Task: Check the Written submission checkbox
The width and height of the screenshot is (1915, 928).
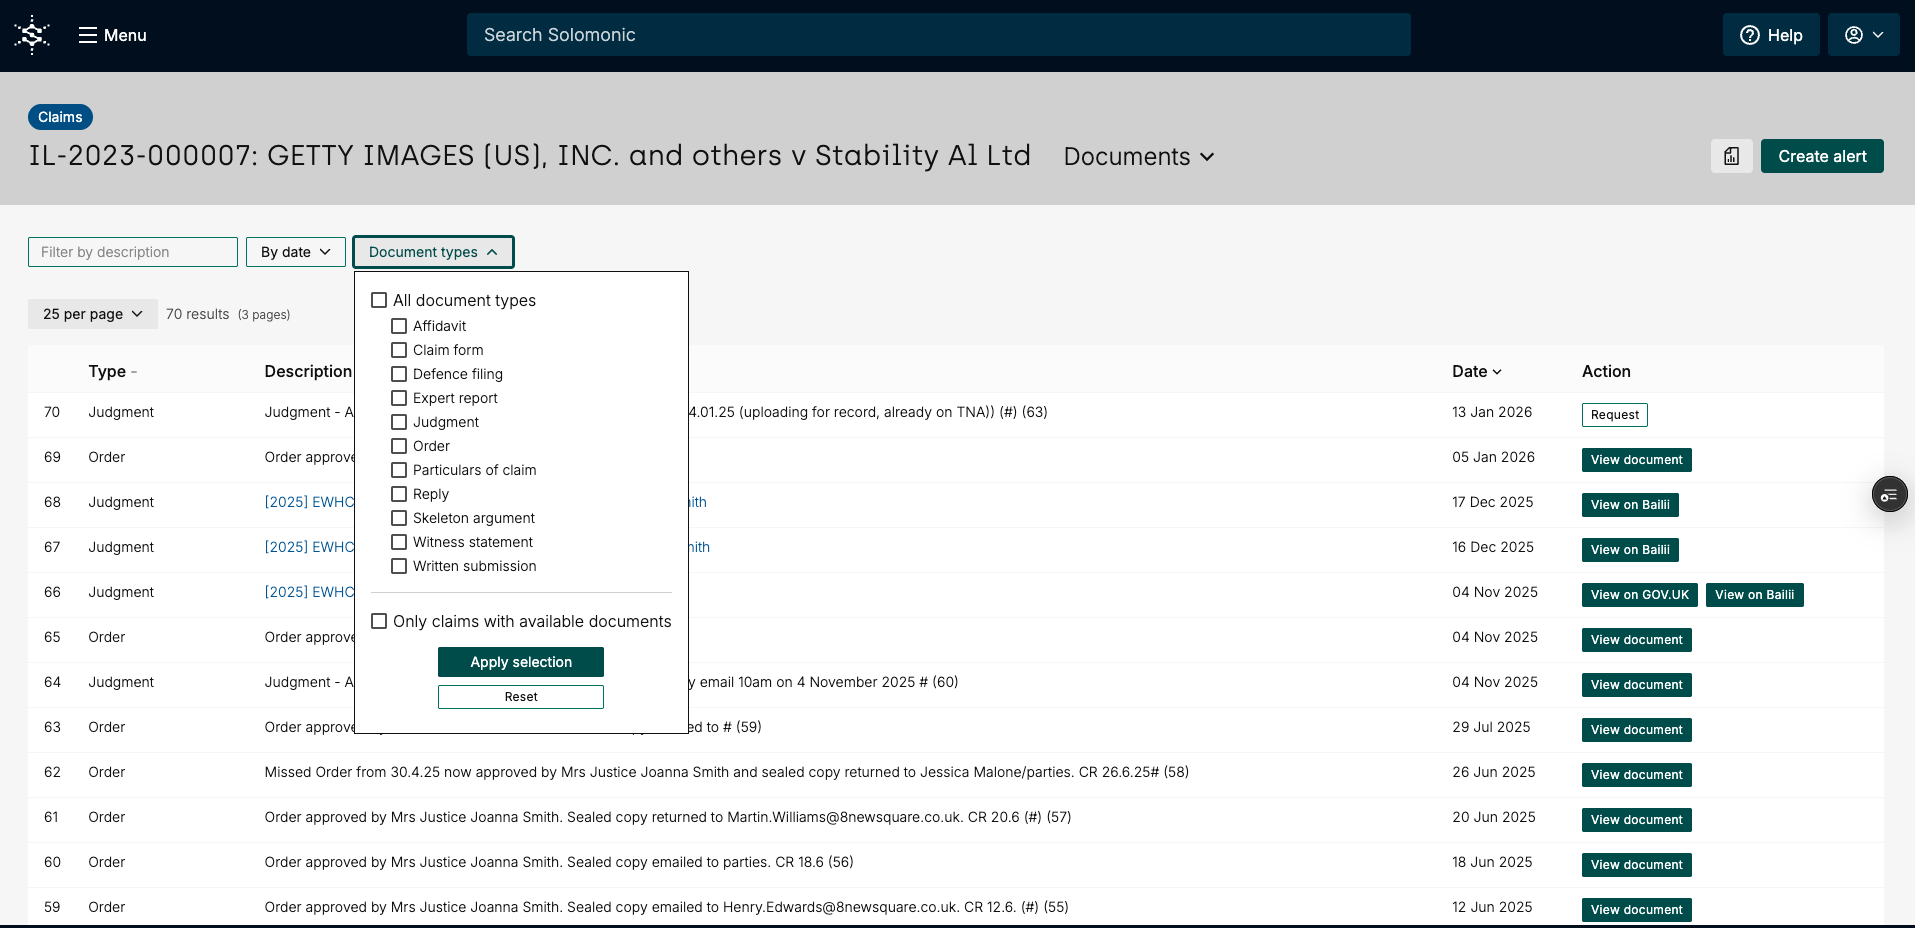Action: click(399, 566)
